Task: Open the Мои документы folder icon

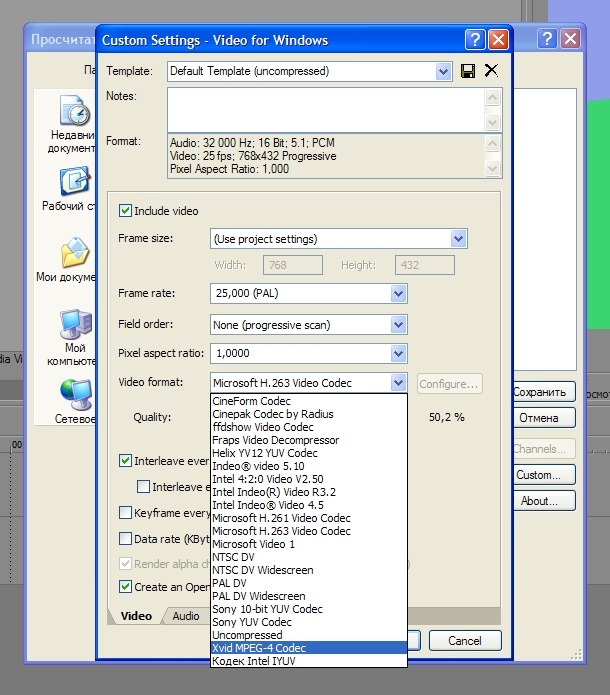Action: pos(74,252)
